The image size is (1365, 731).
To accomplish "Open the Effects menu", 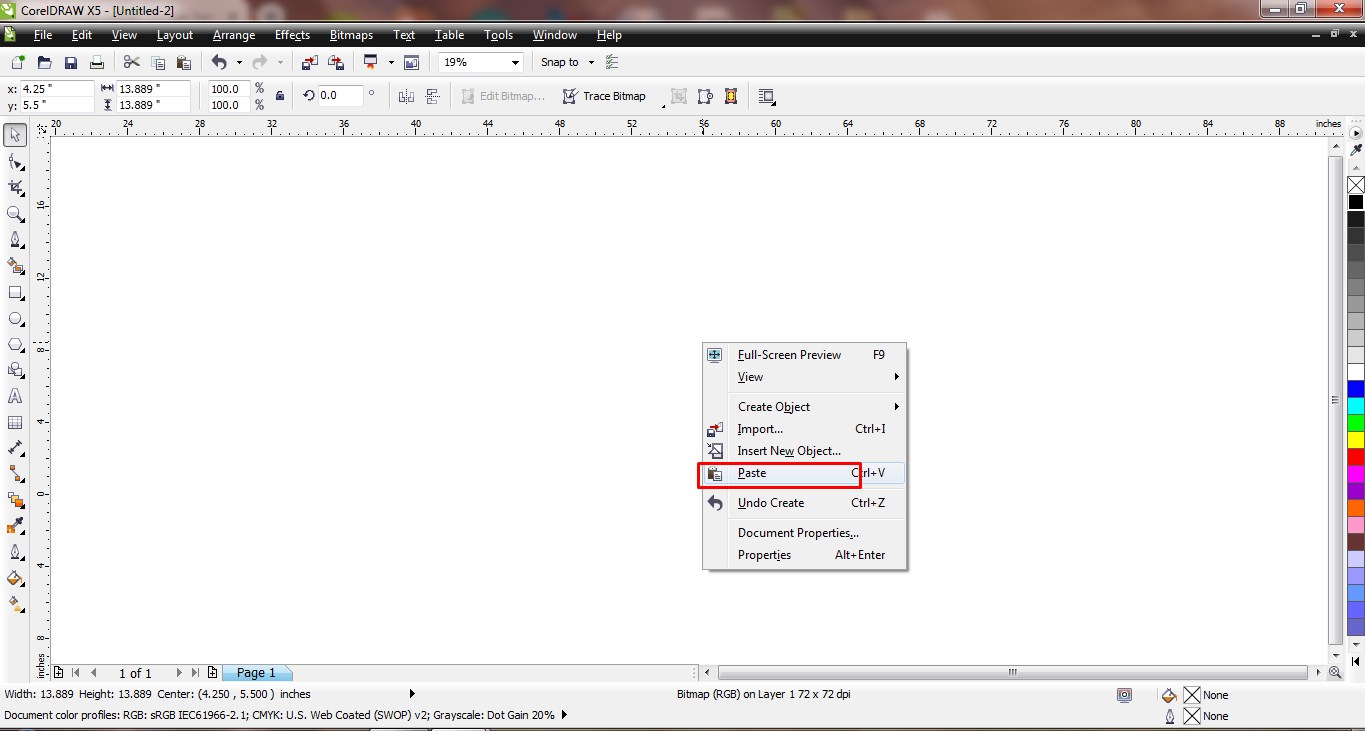I will 292,35.
